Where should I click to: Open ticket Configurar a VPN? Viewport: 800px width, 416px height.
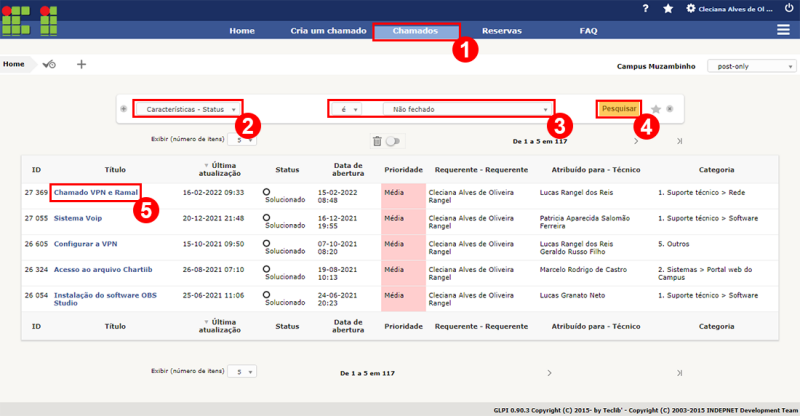pyautogui.click(x=86, y=244)
